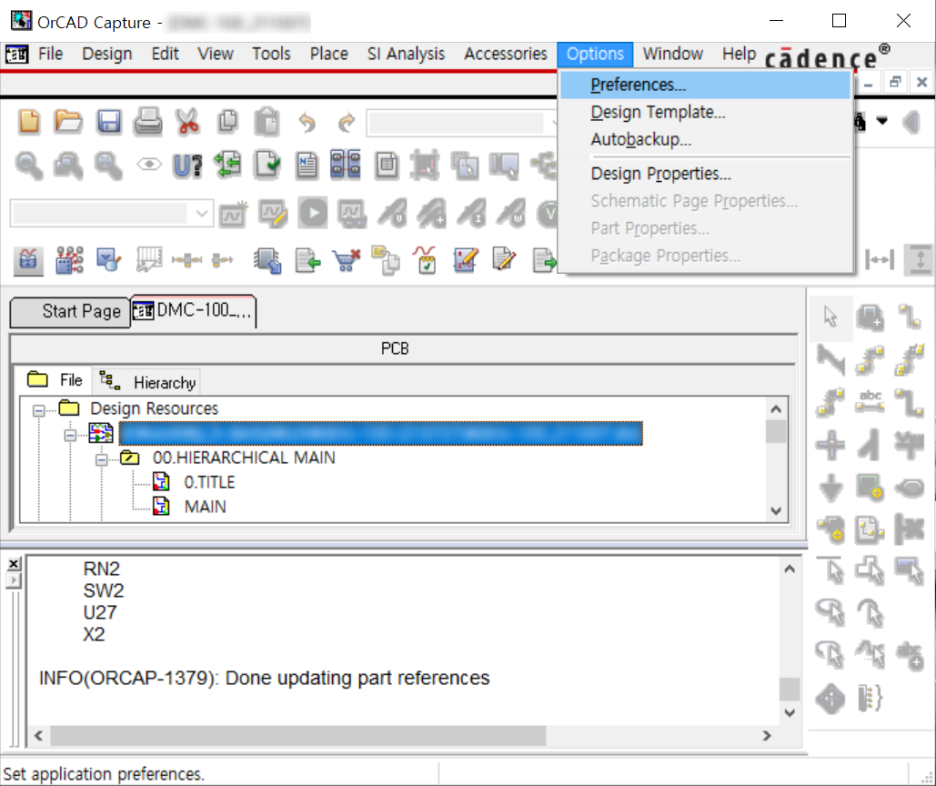
Task: Select the Design Resources folder
Action: tap(154, 409)
